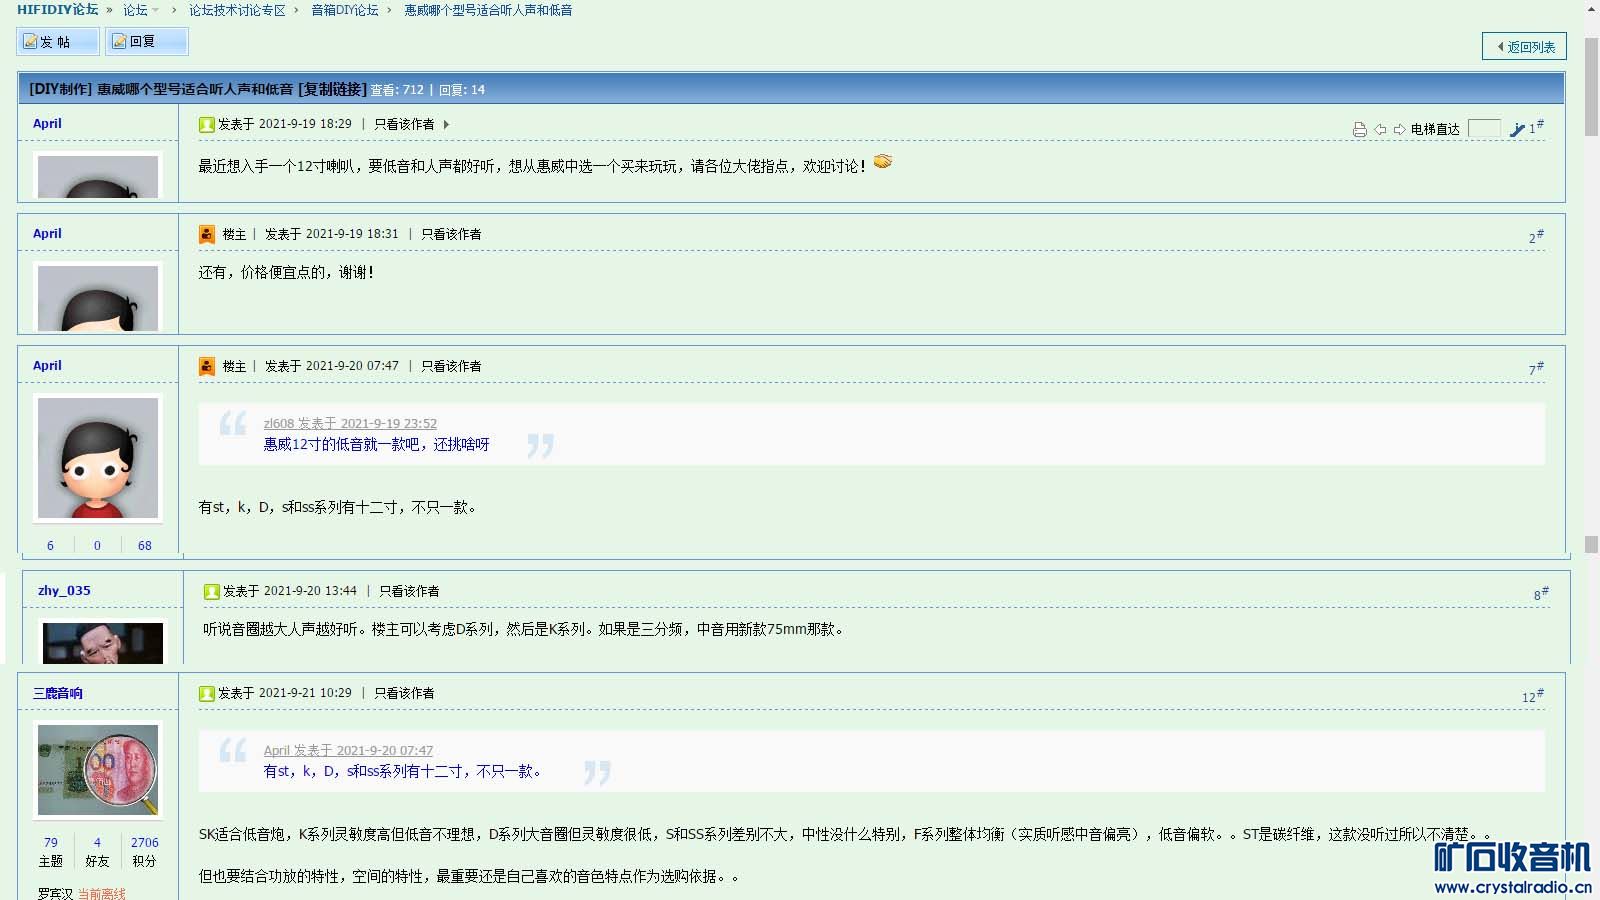This screenshot has width=1600, height=900.
Task: Open zhy_035's user profile link
Action: 64,590
